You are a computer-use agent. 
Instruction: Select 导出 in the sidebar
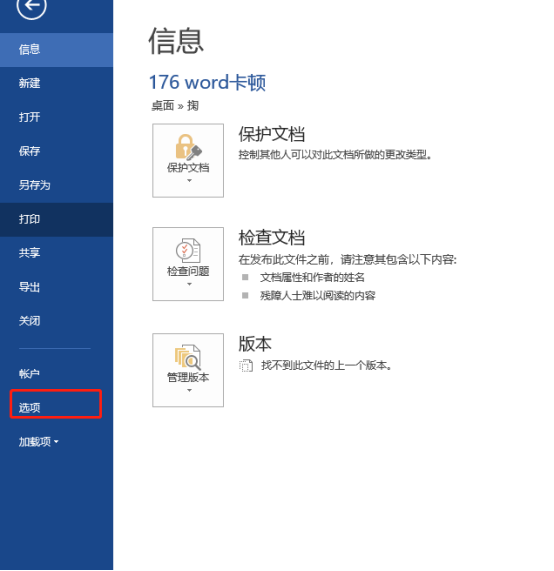(56, 287)
